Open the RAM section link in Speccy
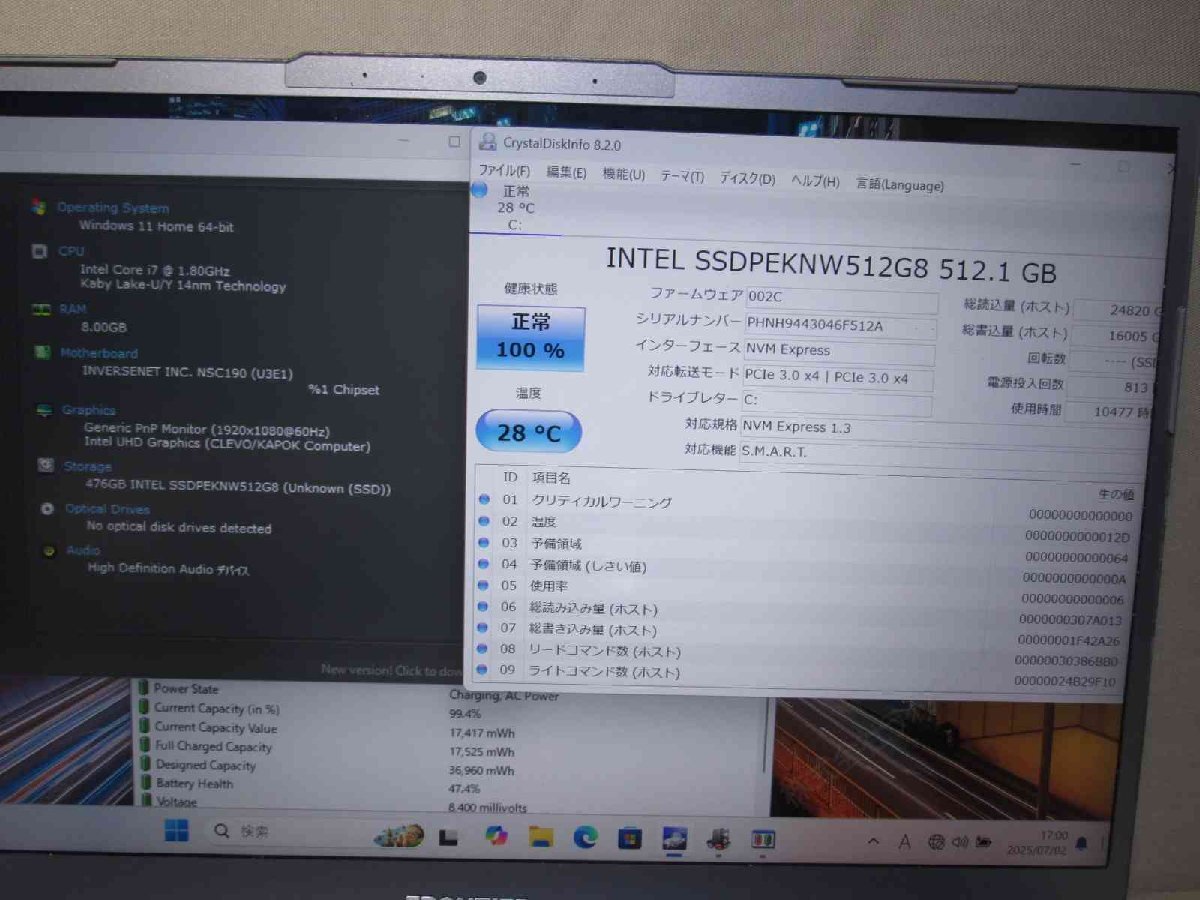This screenshot has height=900, width=1200. [73, 310]
